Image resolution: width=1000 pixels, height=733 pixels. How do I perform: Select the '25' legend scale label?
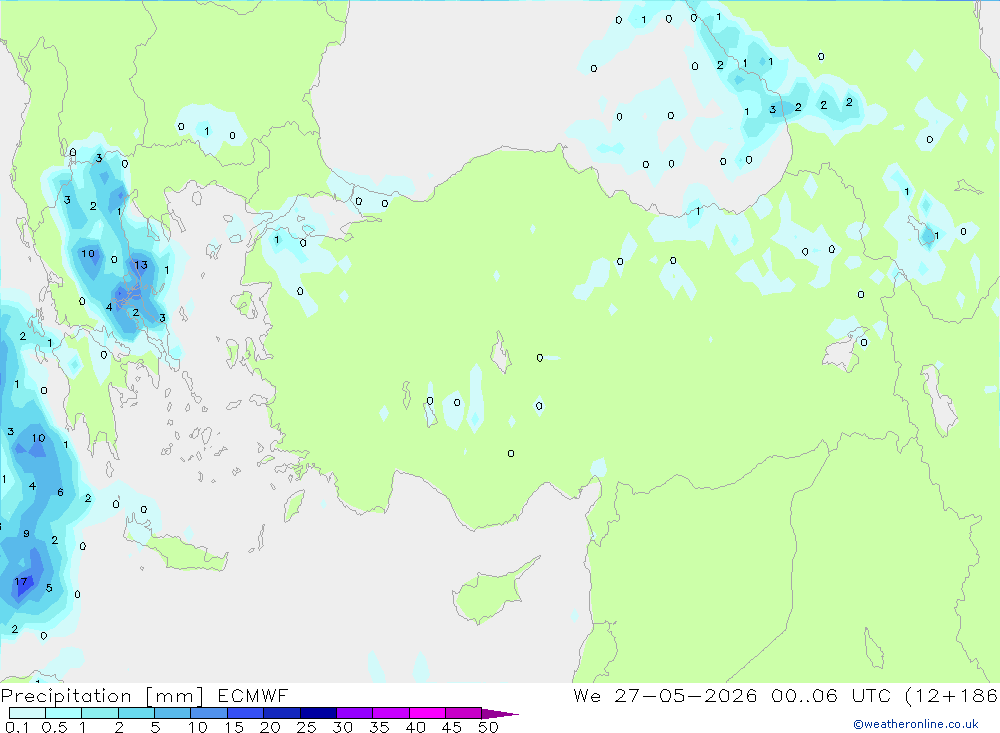307,727
